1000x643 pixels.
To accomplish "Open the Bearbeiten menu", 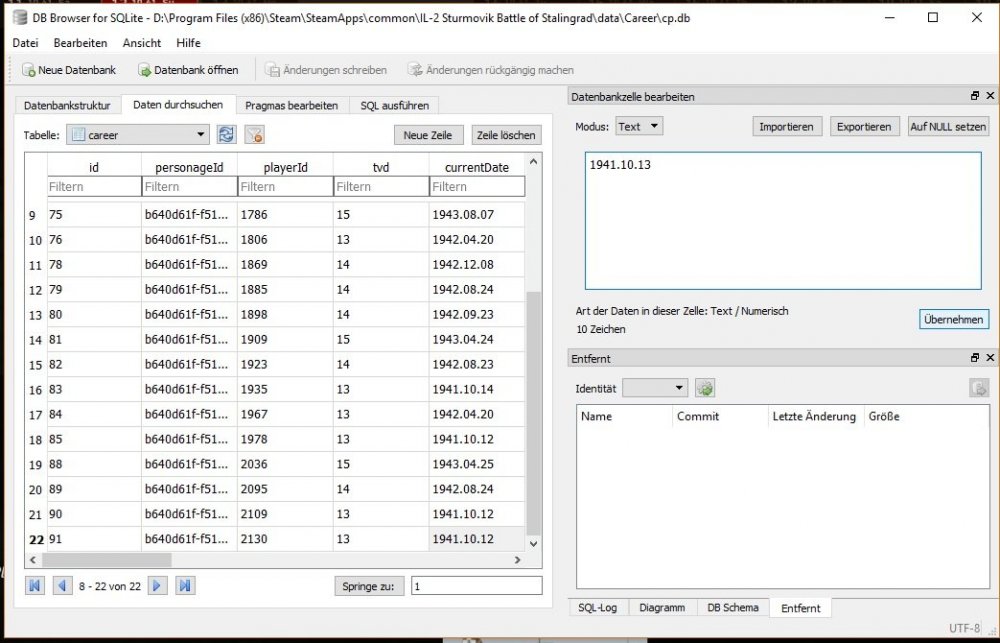I will coord(80,43).
